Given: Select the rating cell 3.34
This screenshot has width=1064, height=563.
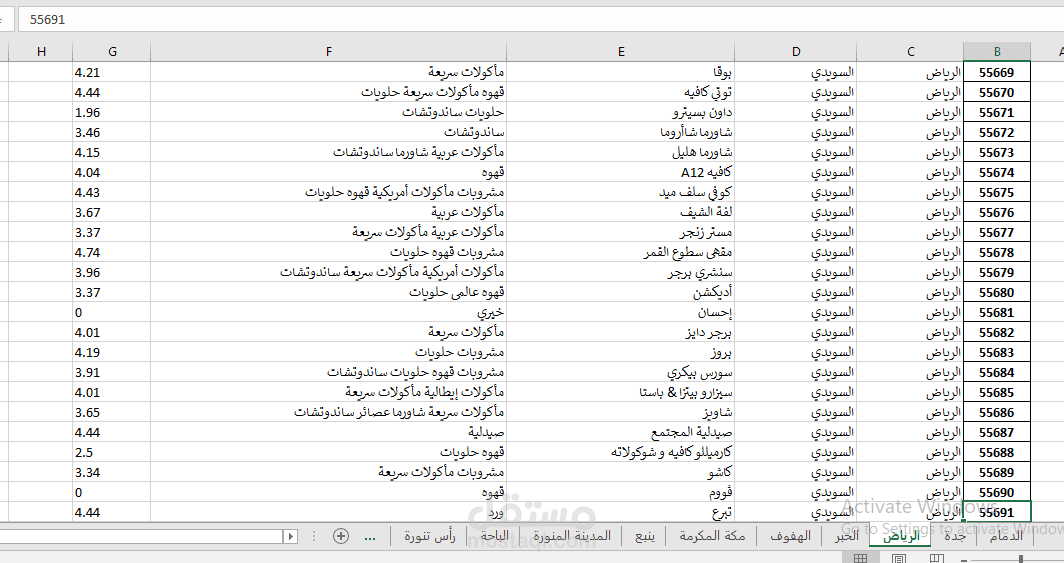Looking at the screenshot, I should click(x=112, y=472).
